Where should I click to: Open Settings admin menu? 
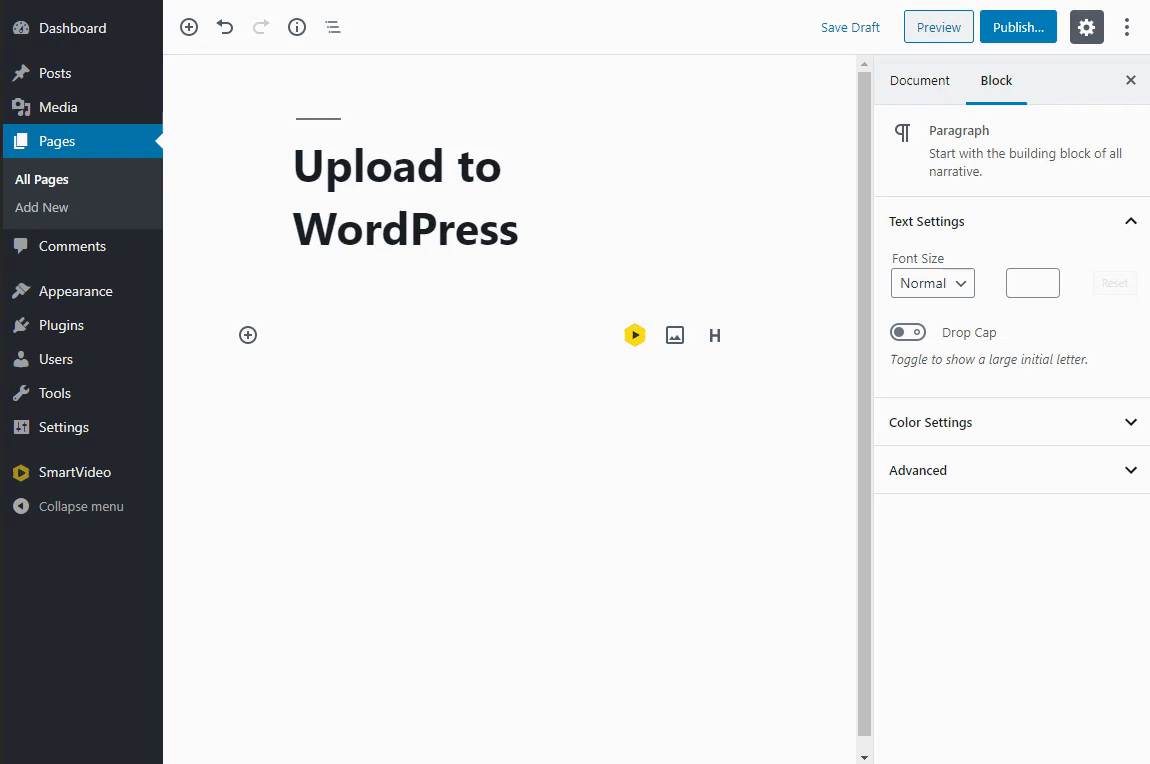click(81, 427)
